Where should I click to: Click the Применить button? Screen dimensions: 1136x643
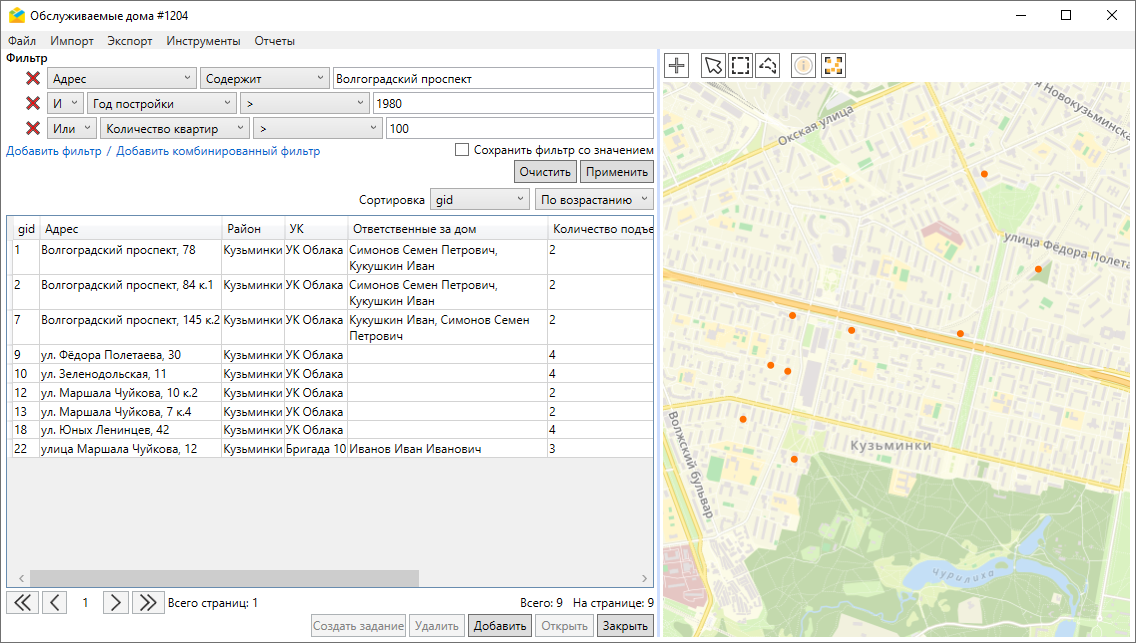(x=617, y=172)
